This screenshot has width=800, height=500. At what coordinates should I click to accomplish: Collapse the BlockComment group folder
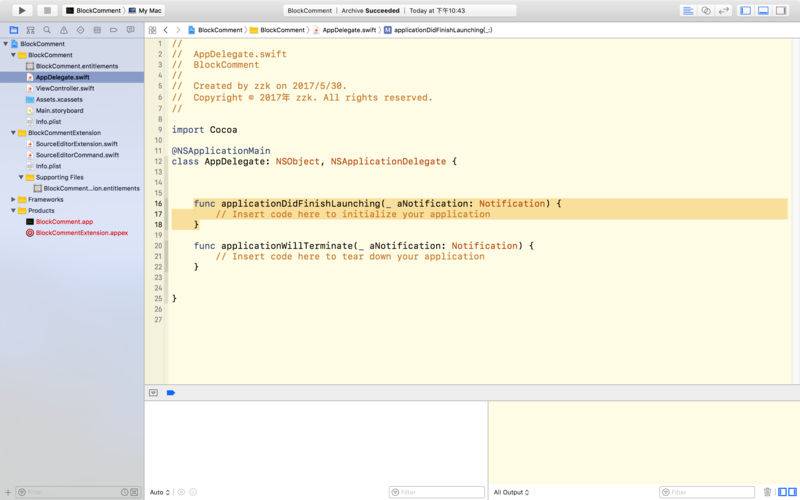click(x=13, y=55)
